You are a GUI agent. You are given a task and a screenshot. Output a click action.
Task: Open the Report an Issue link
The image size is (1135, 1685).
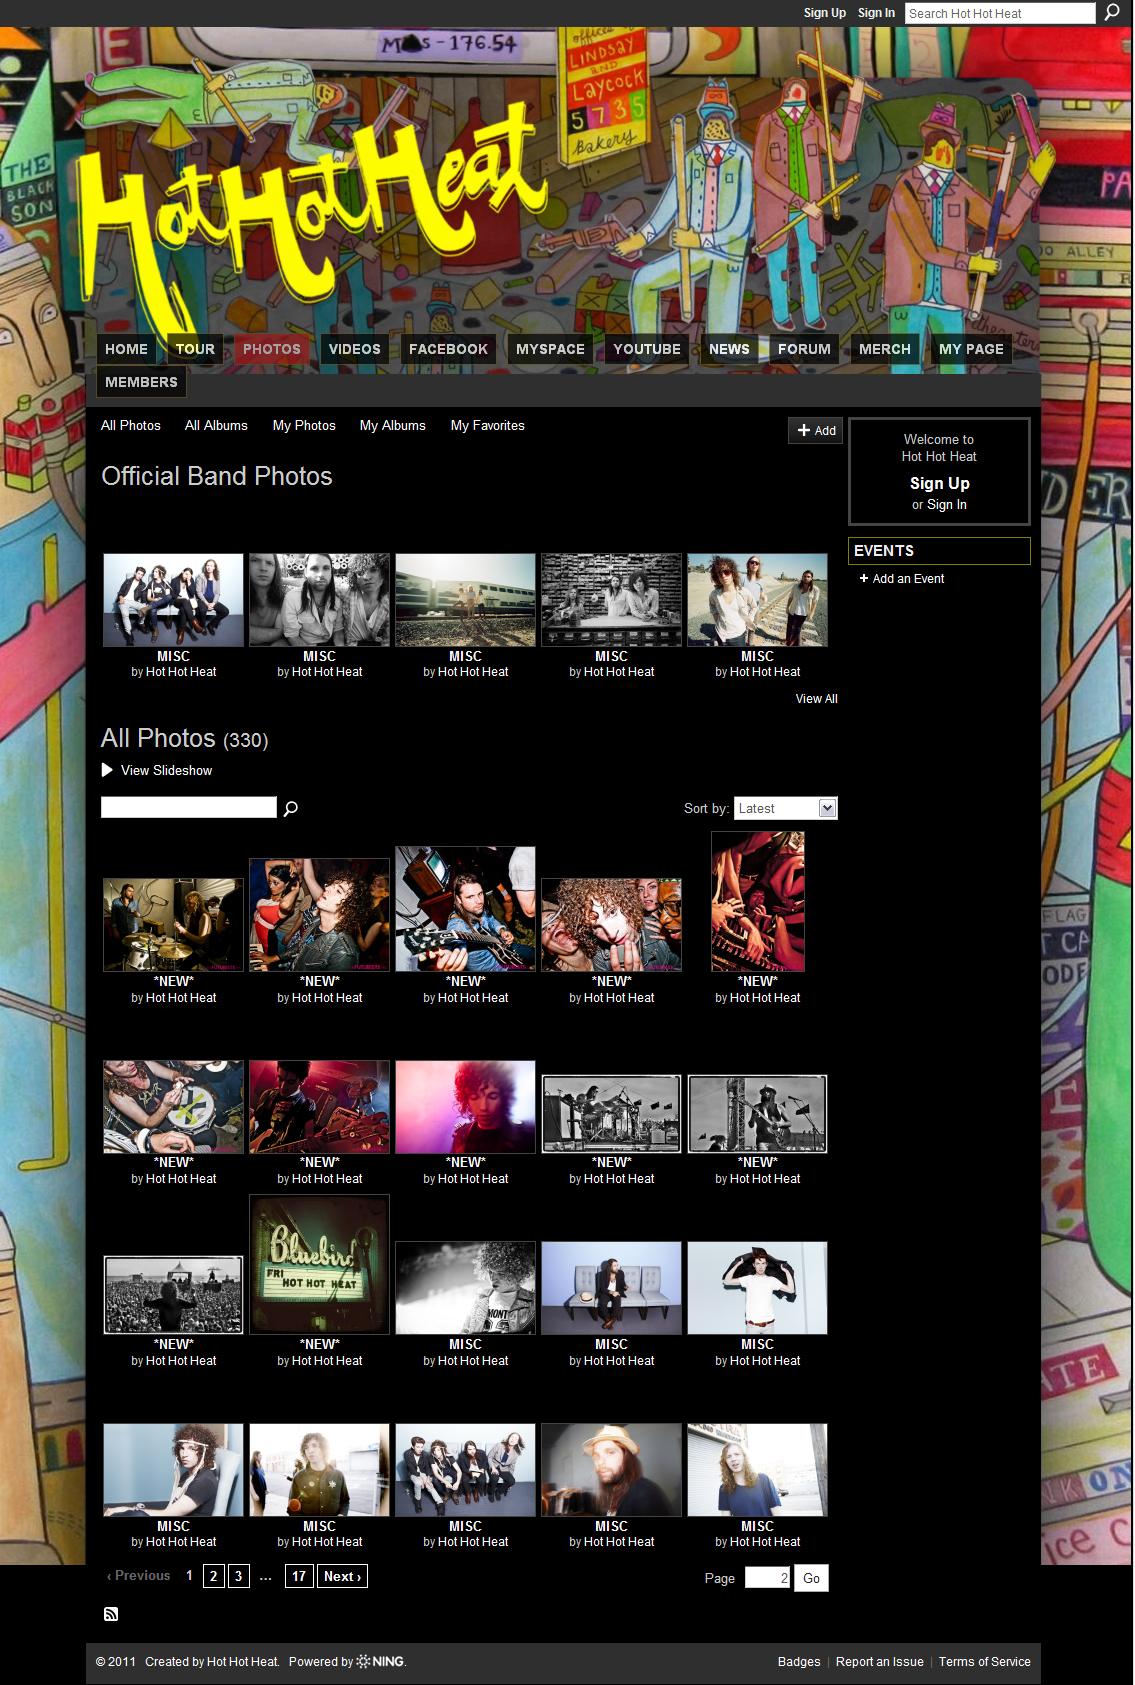pos(880,1662)
